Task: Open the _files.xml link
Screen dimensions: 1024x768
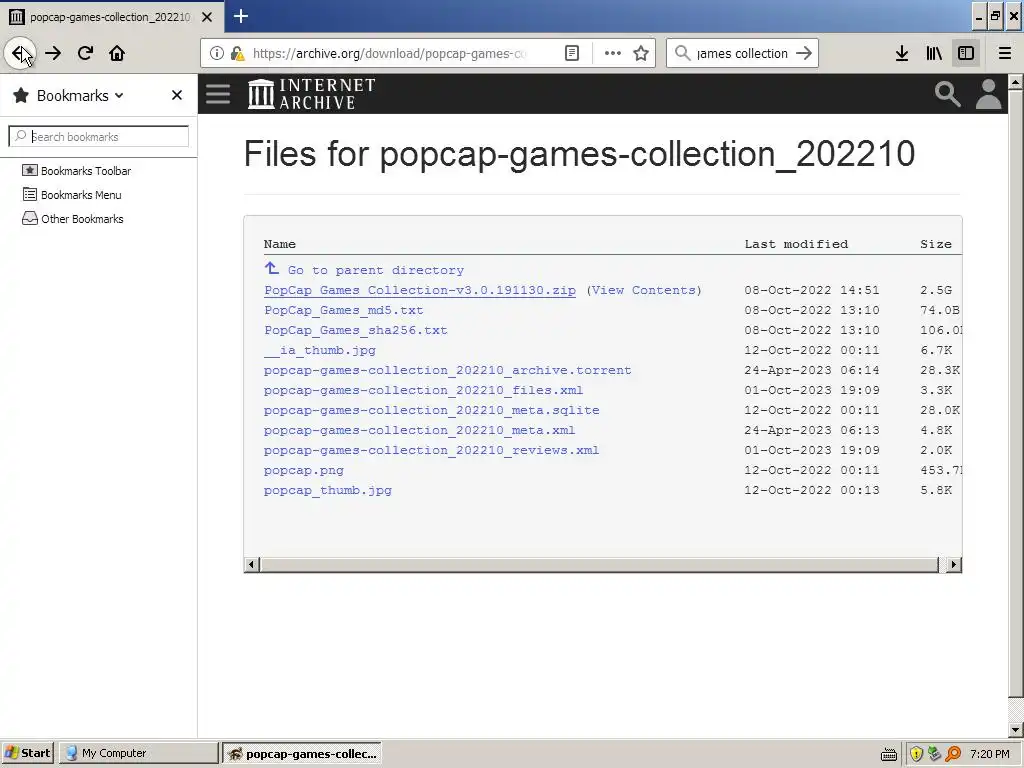Action: click(x=423, y=390)
